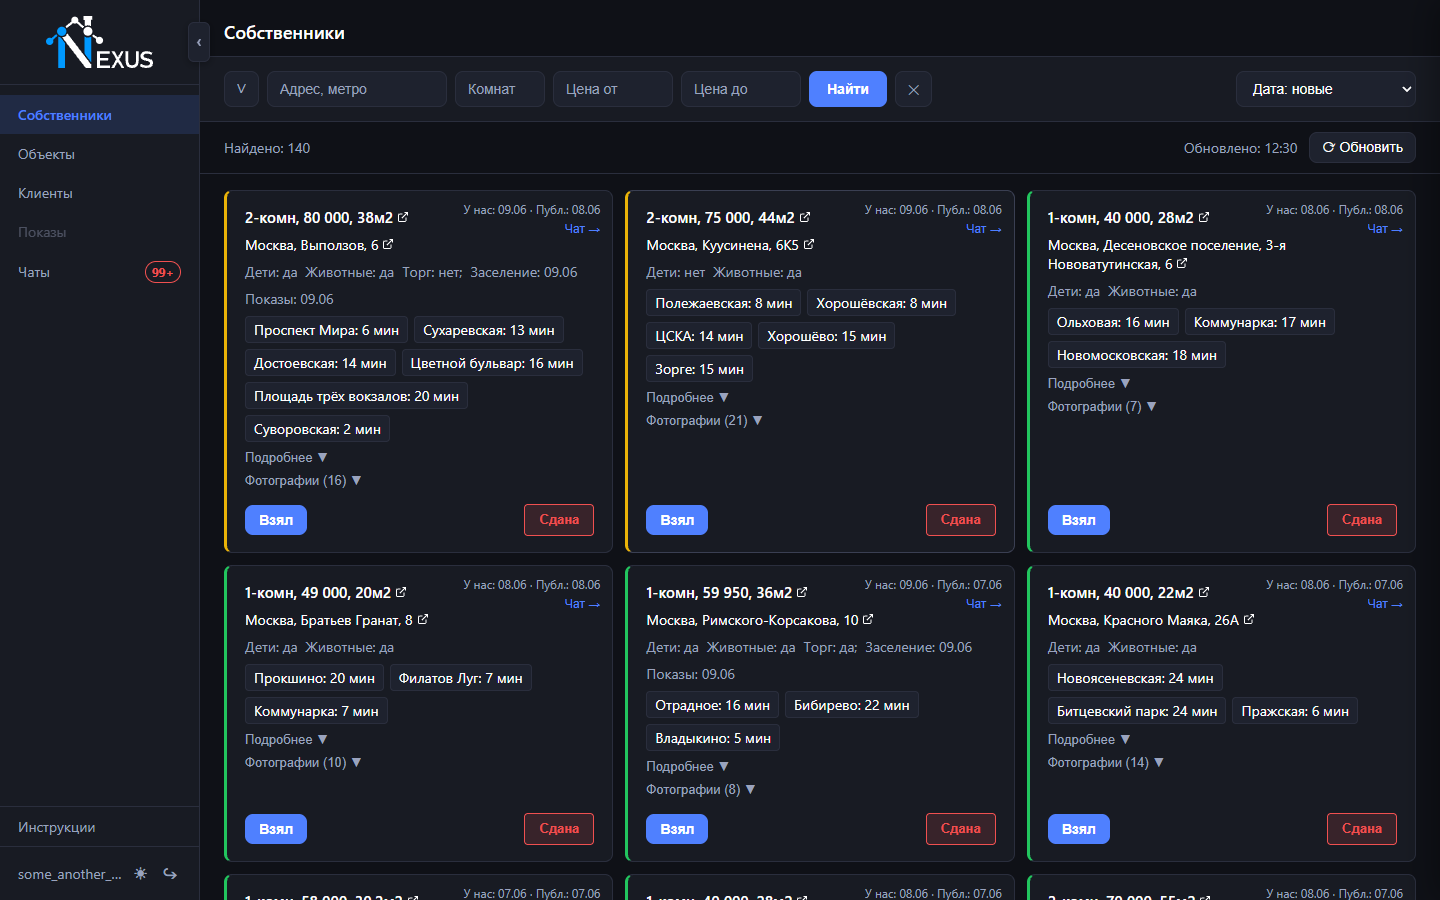Screen dimensions: 1440x900
Task: Open the Собственники sidebar section
Action: [x=100, y=115]
